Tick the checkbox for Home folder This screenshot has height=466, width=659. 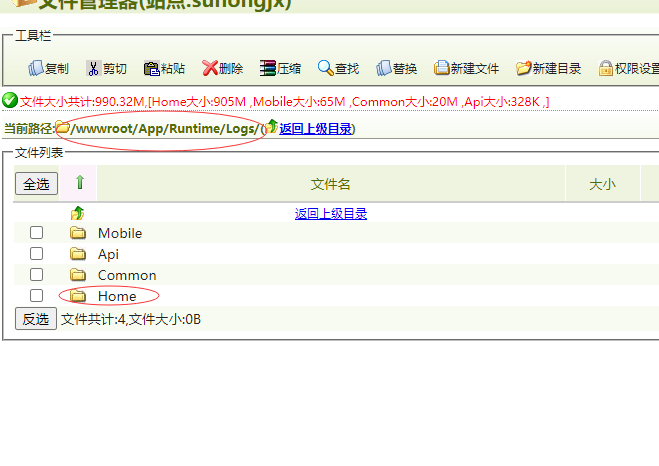coord(37,295)
